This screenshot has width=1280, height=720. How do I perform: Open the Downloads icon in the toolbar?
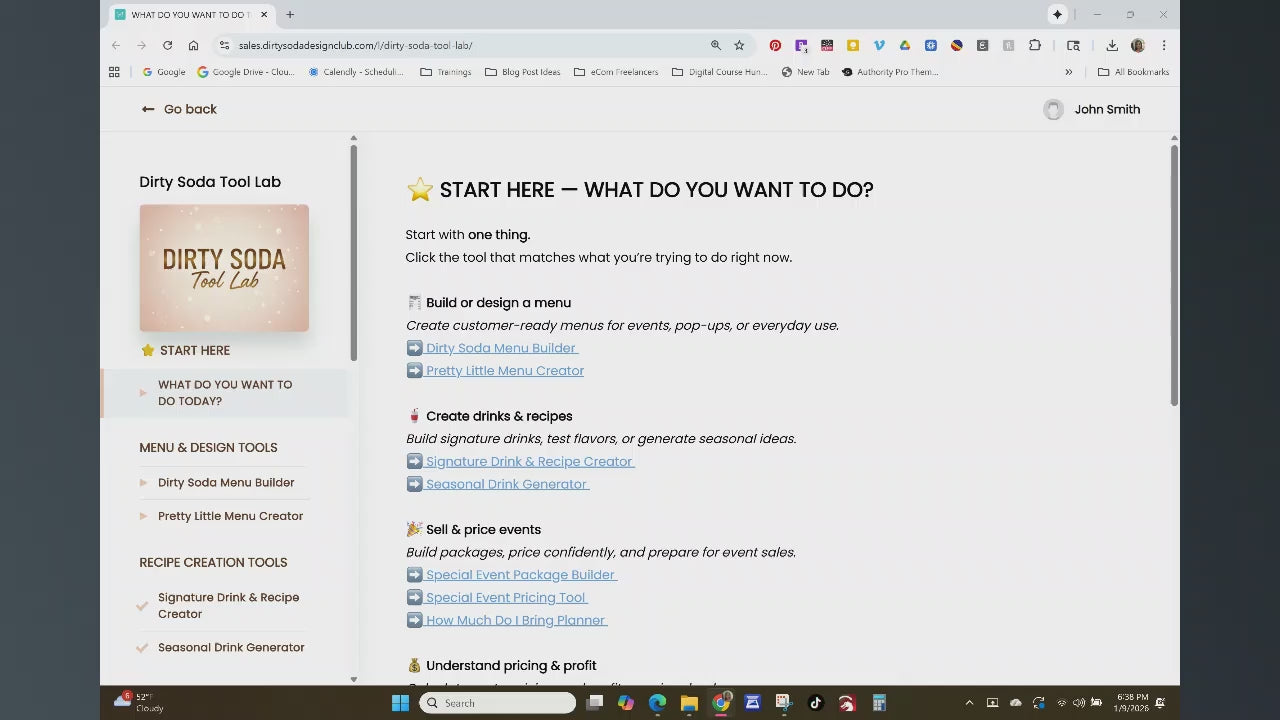tap(1112, 45)
